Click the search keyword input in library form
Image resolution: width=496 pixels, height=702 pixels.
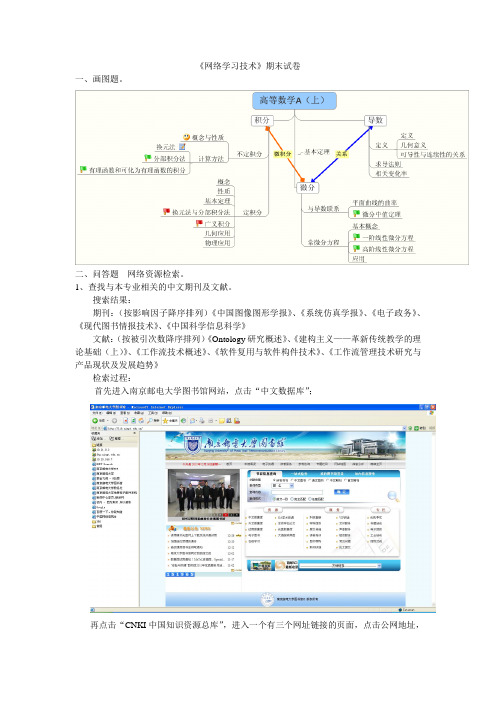(297, 492)
